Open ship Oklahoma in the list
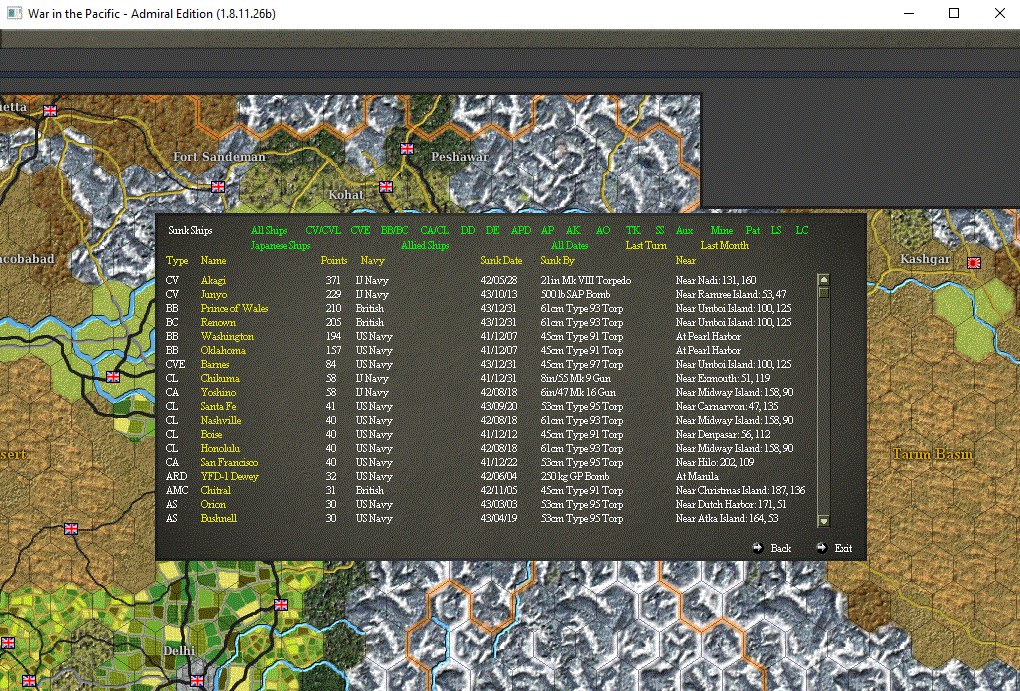This screenshot has width=1020, height=691. (x=223, y=351)
